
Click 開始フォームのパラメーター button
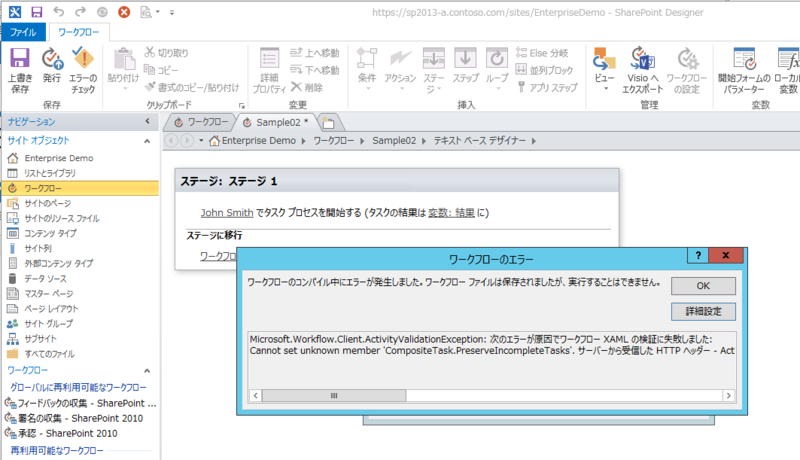(744, 71)
